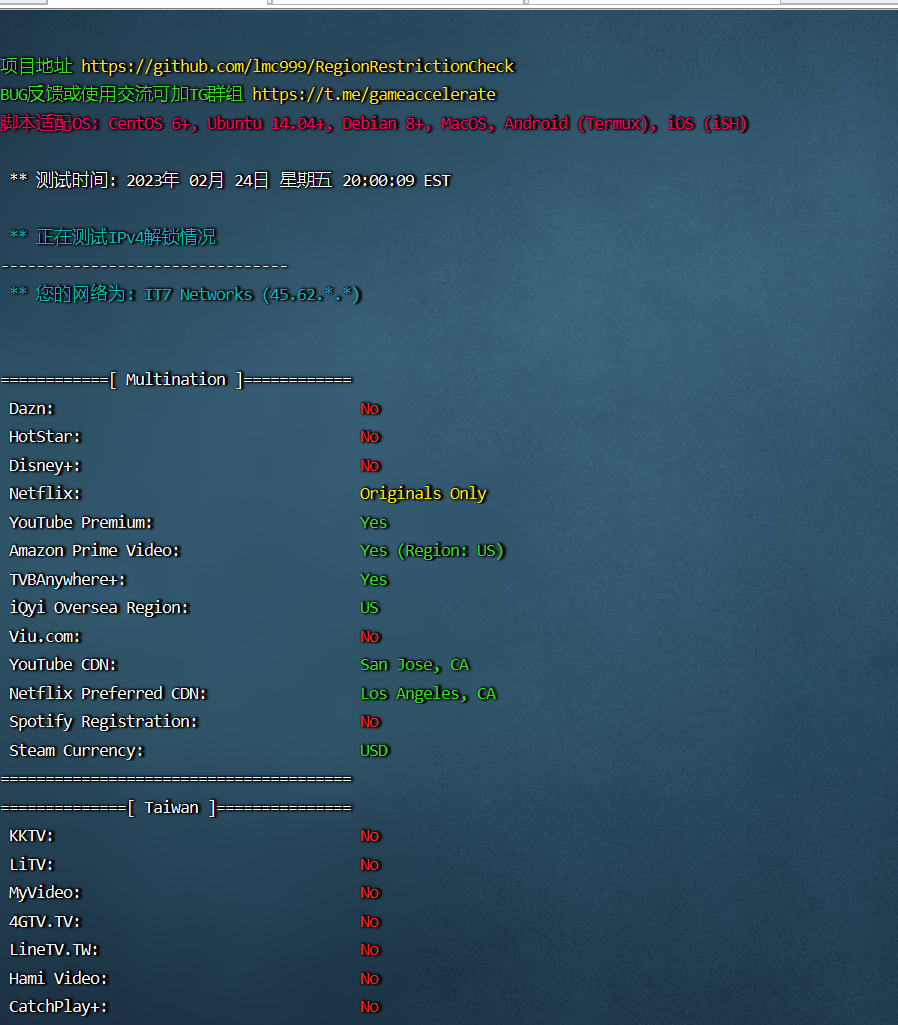This screenshot has height=1025, width=898.
Task: Click the Steam Currency 'USD' value
Action: coord(374,750)
